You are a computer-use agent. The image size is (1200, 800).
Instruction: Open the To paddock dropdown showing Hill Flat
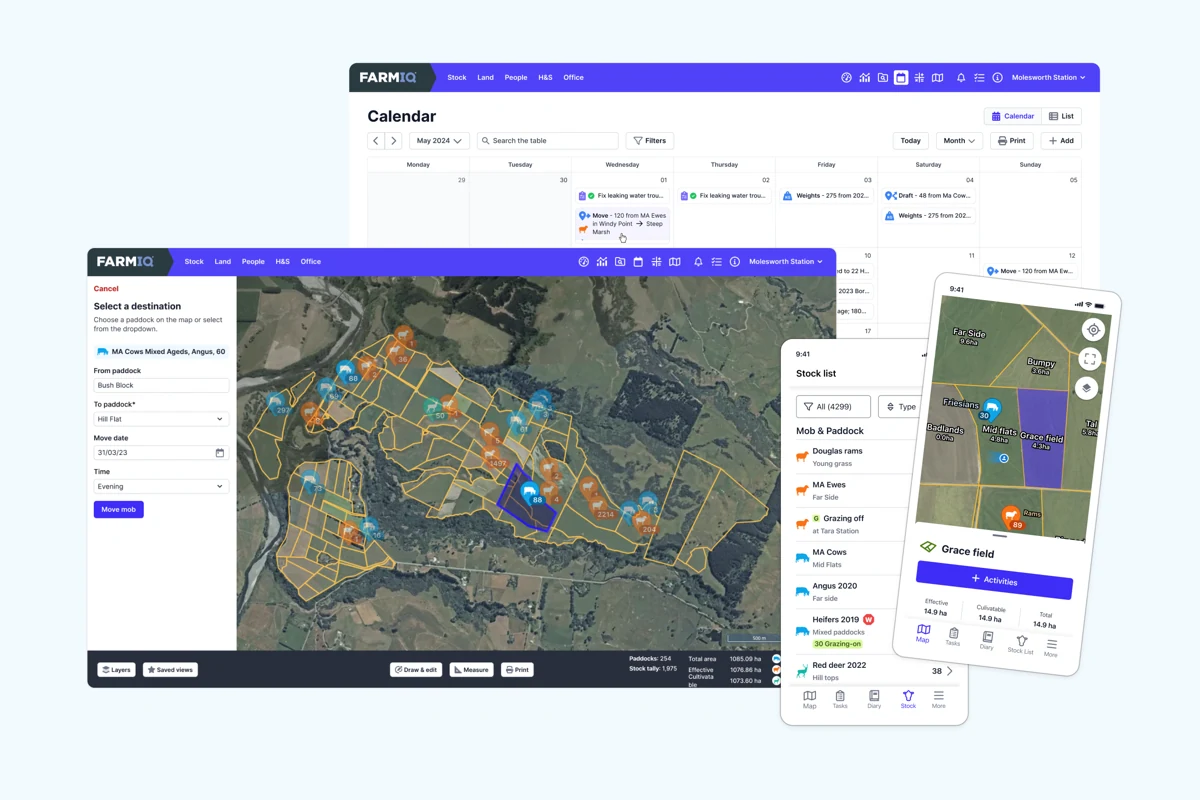point(161,419)
